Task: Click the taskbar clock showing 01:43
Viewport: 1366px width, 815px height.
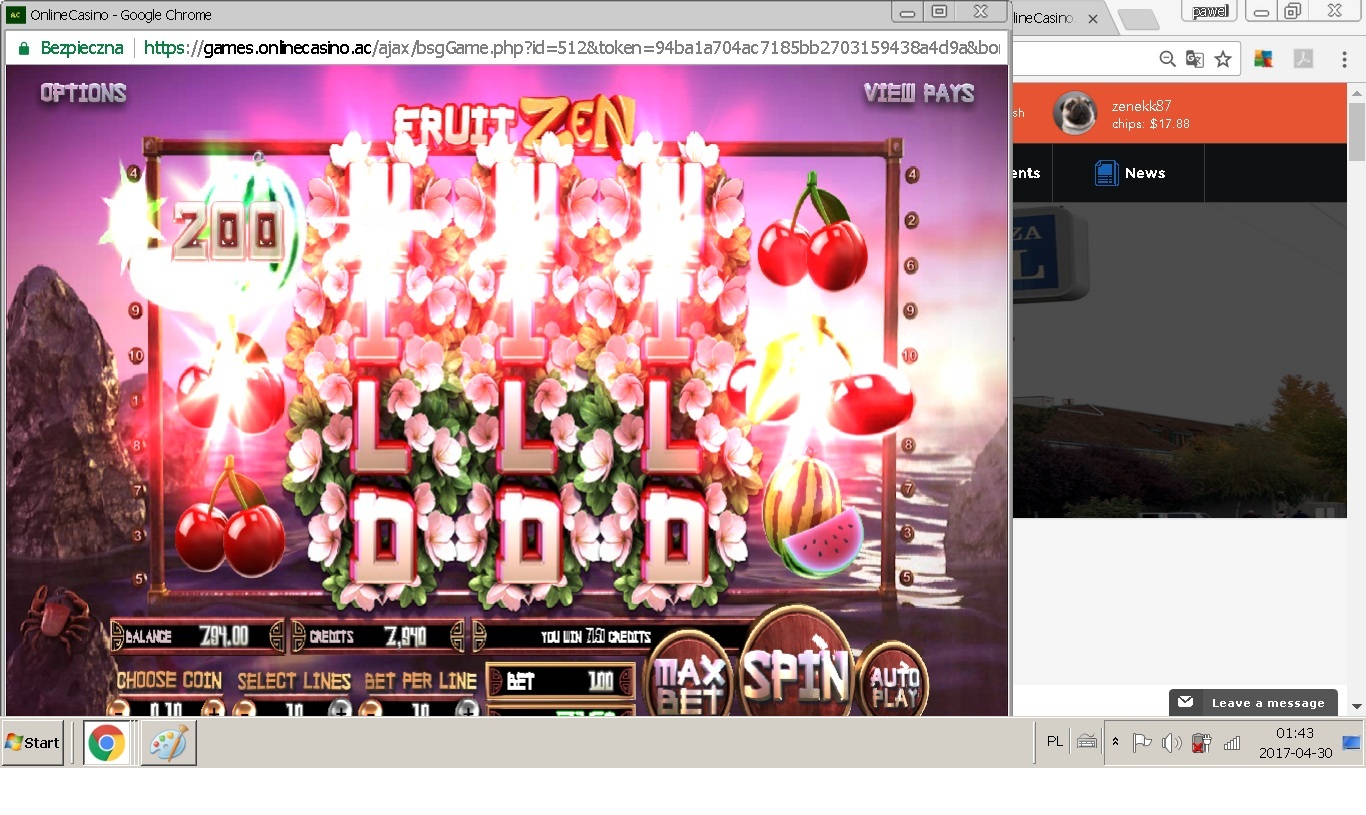Action: (1295, 743)
